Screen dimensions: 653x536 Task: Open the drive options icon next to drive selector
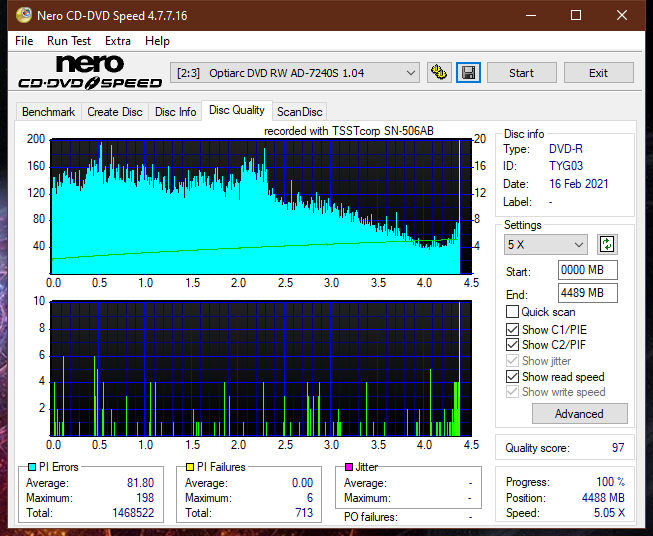(439, 73)
